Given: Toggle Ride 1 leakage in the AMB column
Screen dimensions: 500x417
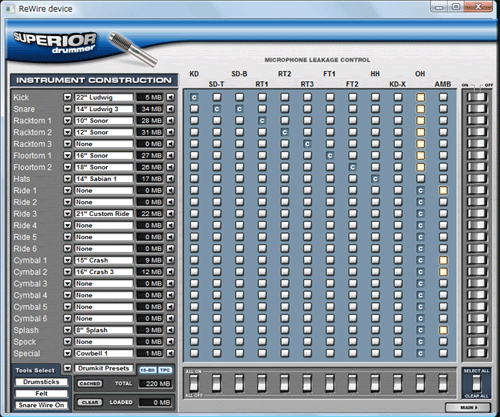Looking at the screenshot, I should [x=443, y=190].
